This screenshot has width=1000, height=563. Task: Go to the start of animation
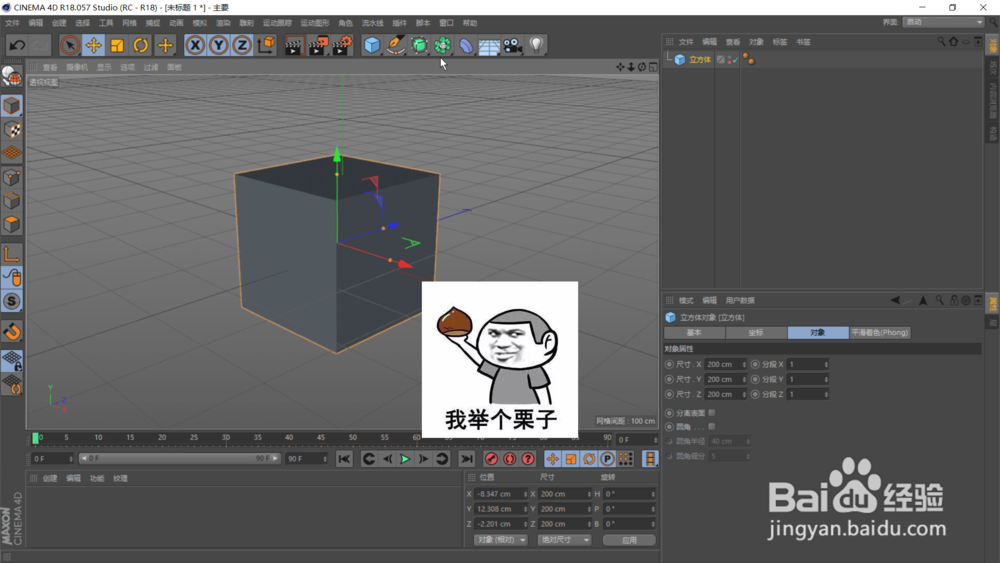click(x=344, y=459)
